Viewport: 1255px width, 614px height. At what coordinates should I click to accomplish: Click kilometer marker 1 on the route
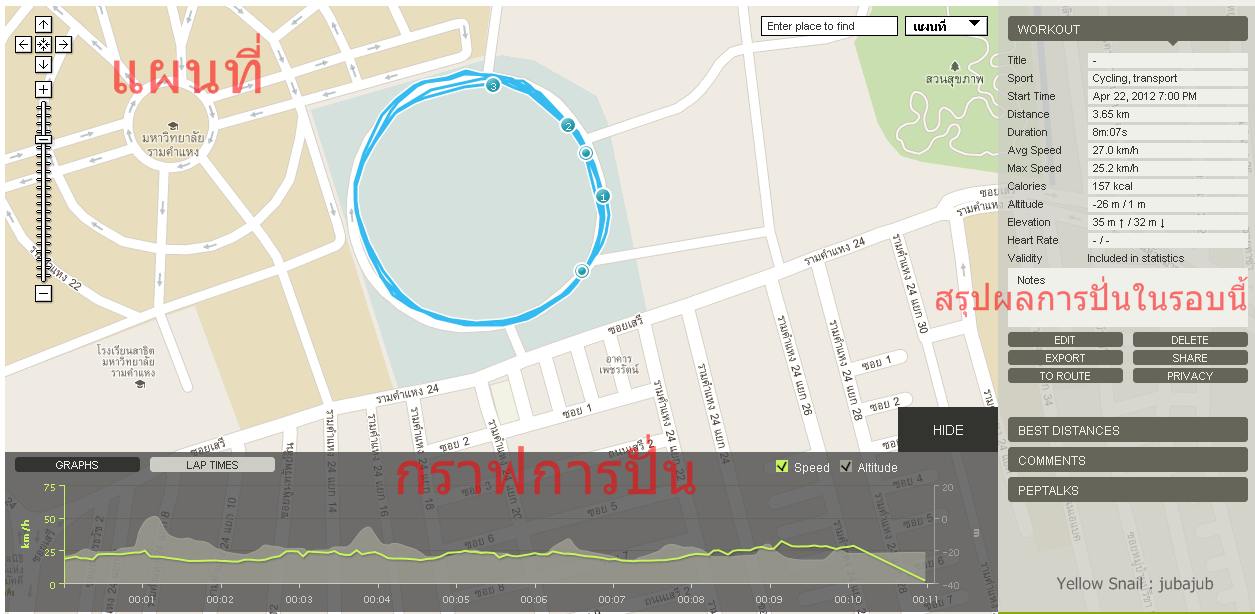[x=603, y=196]
